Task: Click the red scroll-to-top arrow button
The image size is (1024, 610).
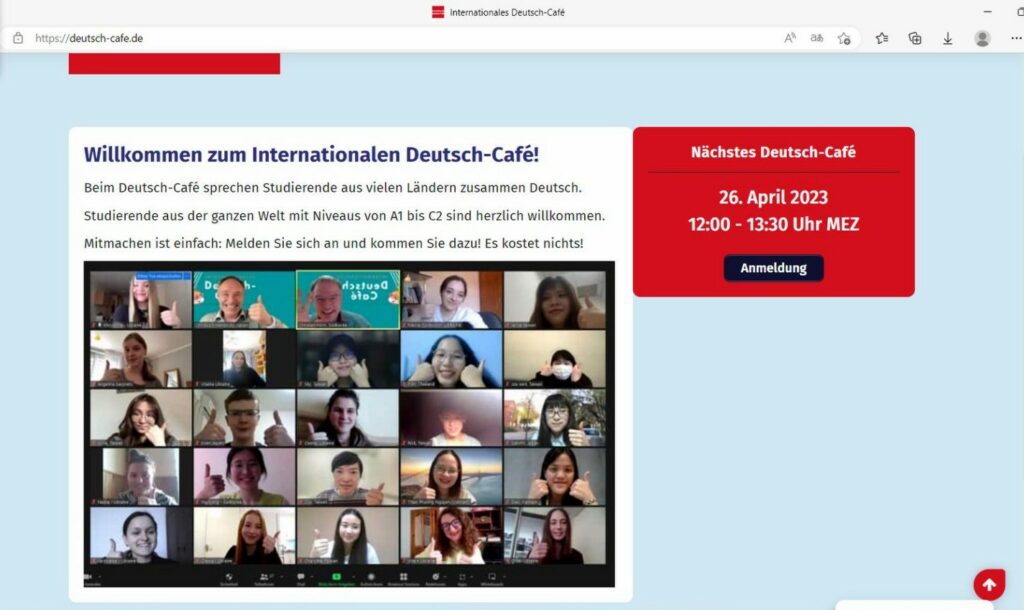Action: [989, 585]
